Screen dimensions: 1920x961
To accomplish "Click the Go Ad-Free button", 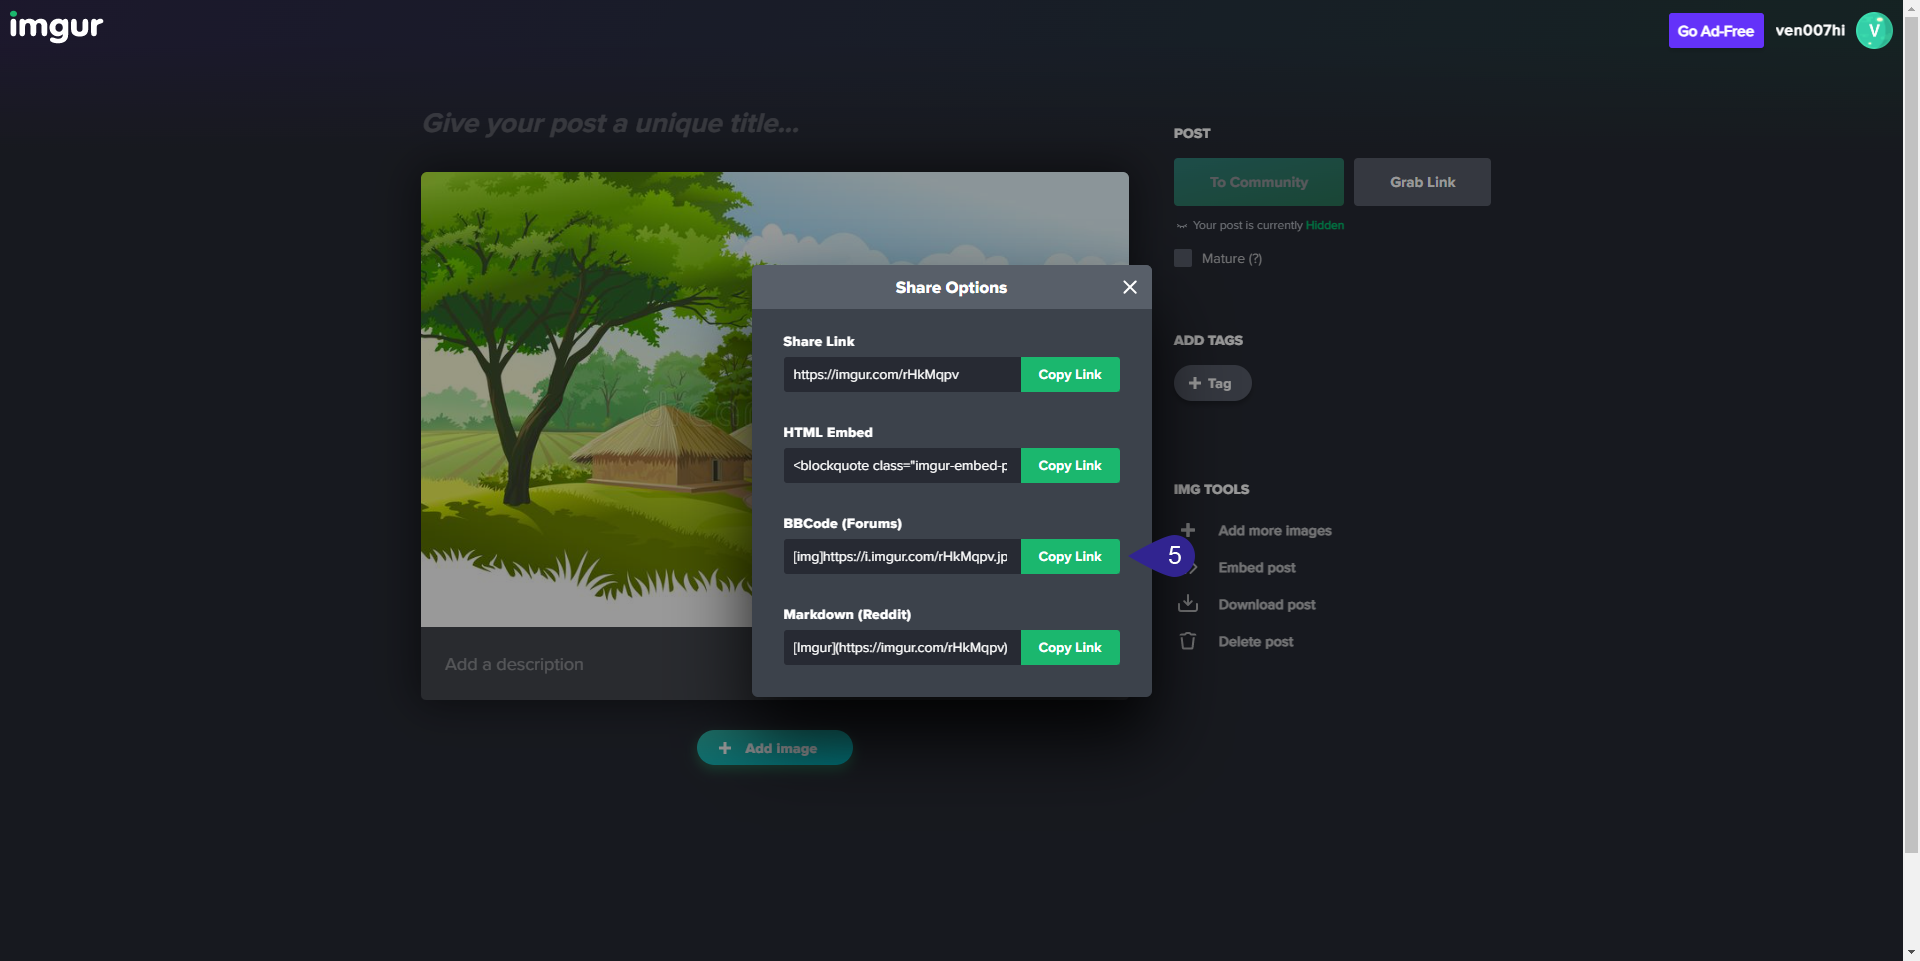I will click(1715, 31).
